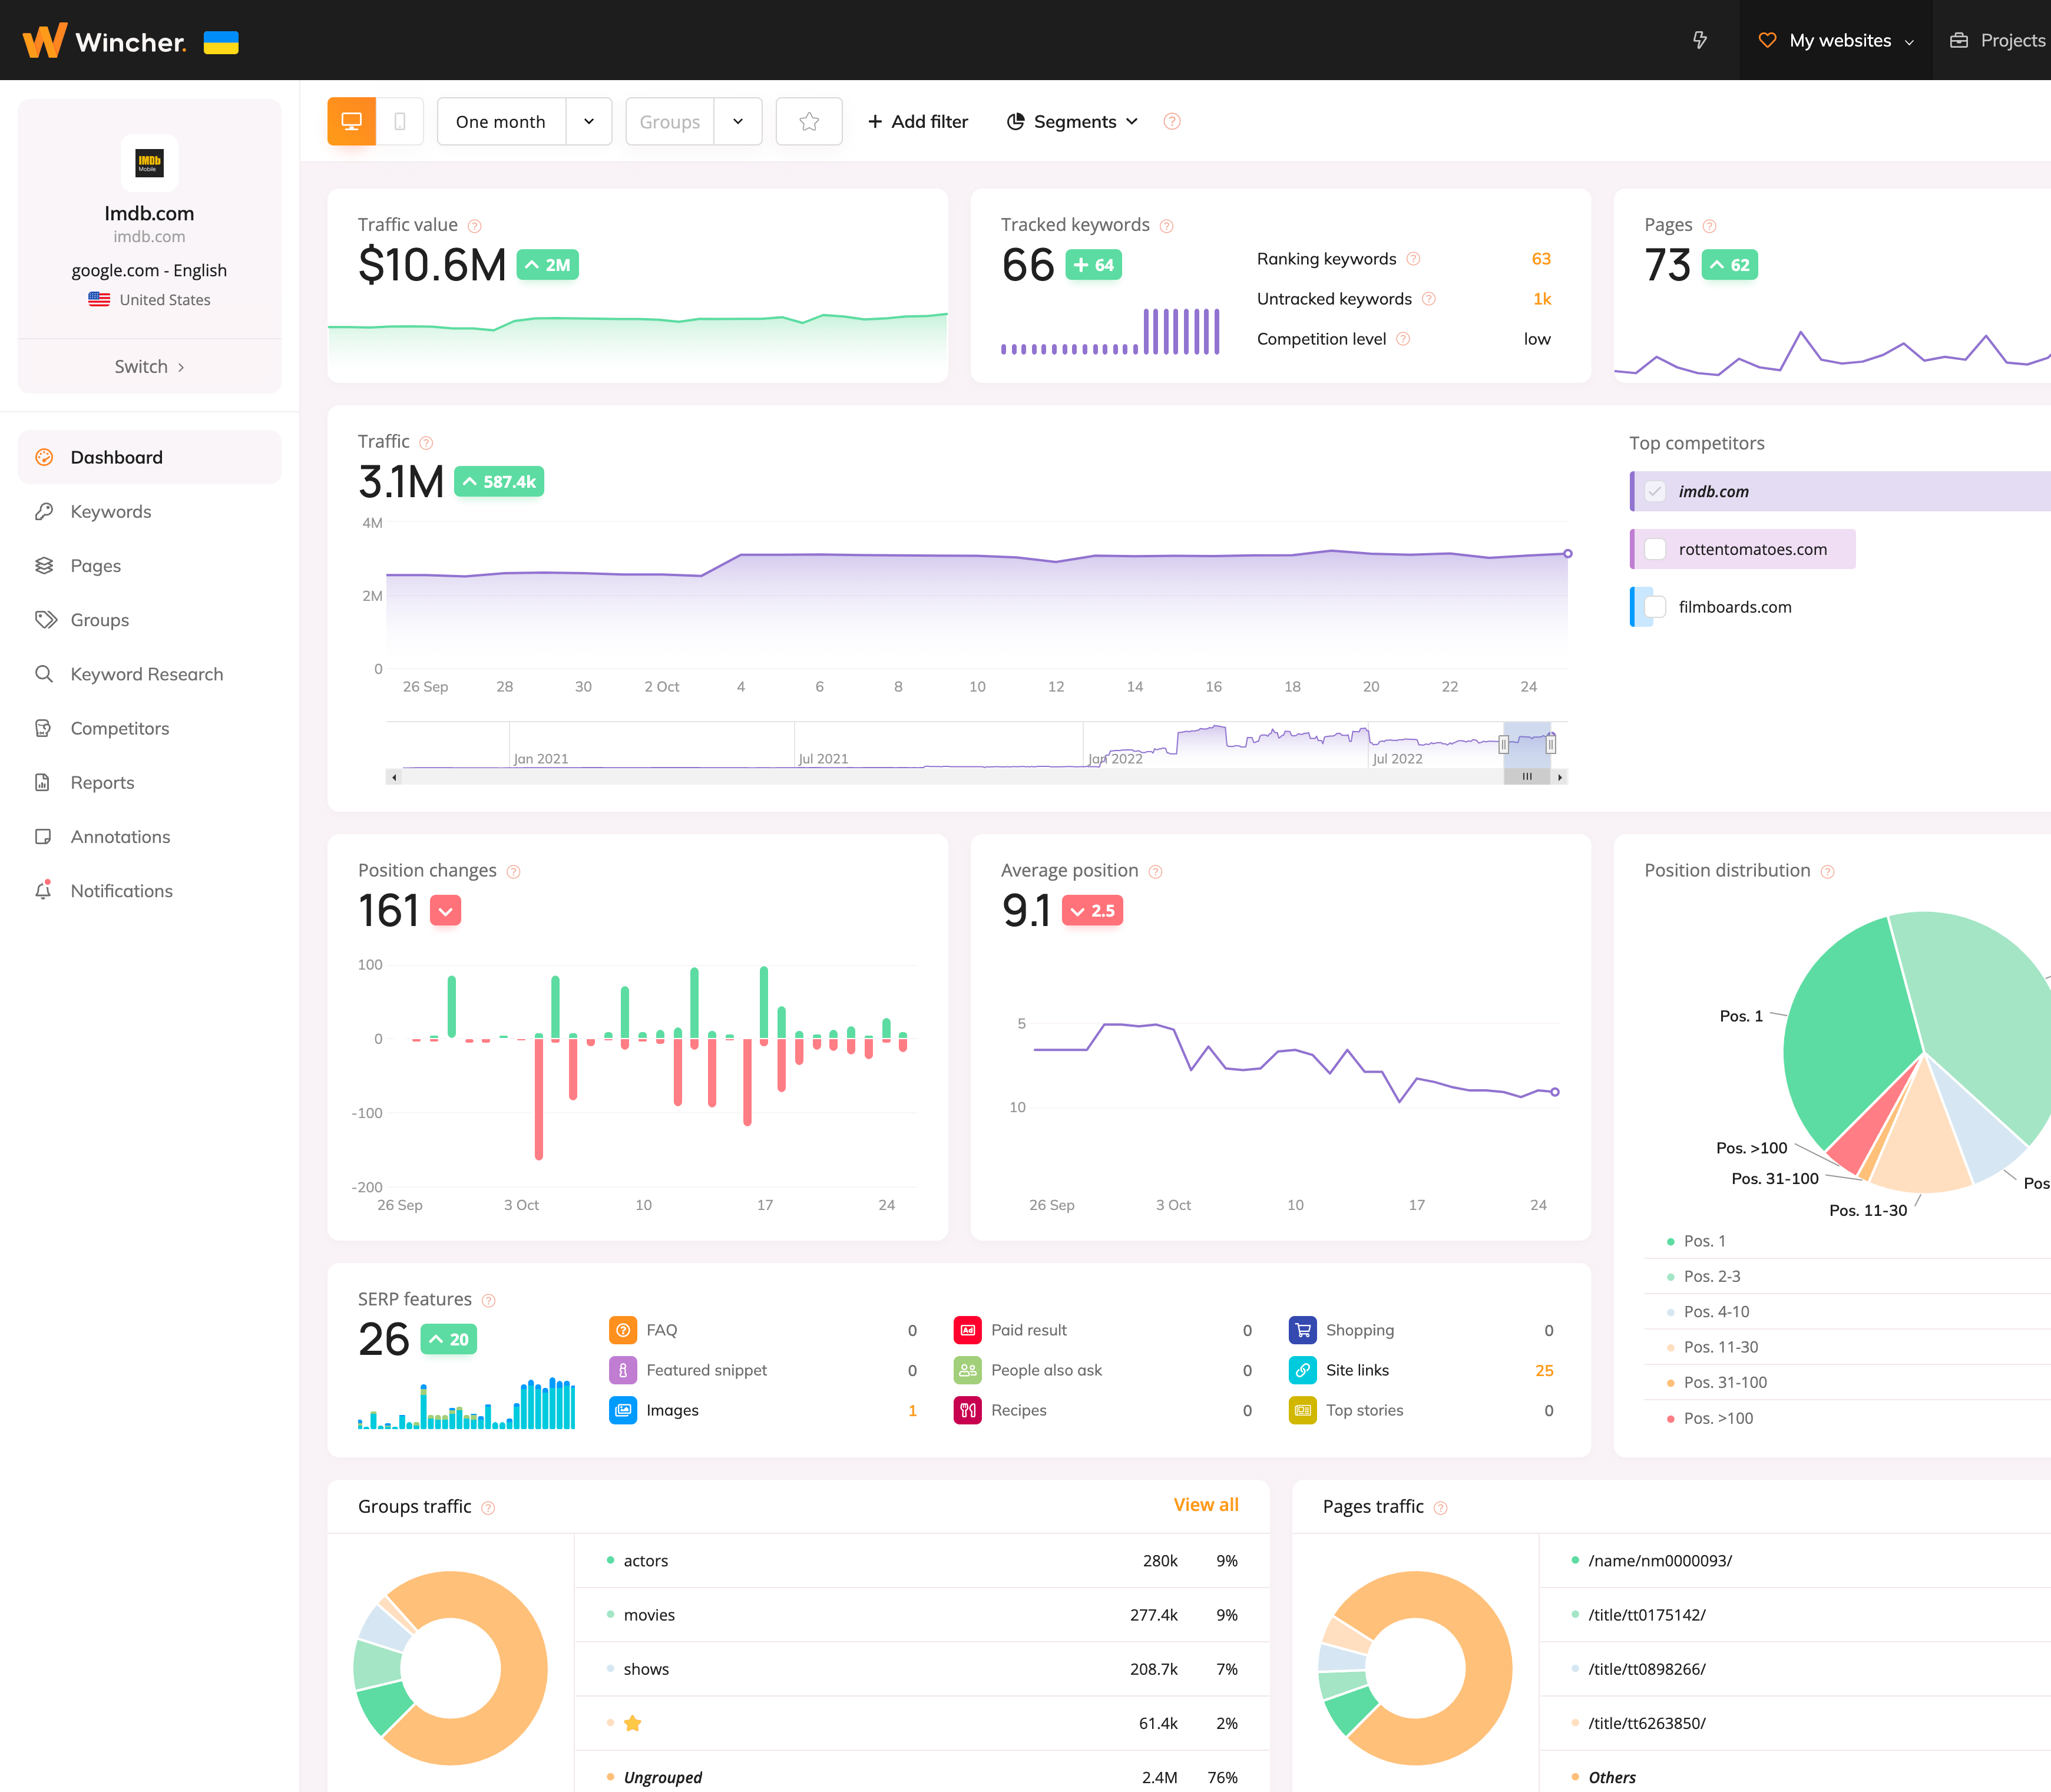Go to Keyword Research in sidebar
This screenshot has width=2051, height=1792.
click(x=146, y=674)
